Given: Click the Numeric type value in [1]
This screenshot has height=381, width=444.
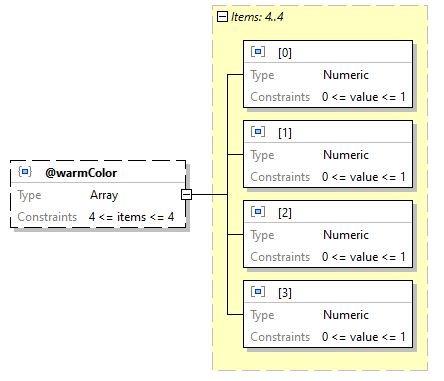Looking at the screenshot, I should pos(346,155).
